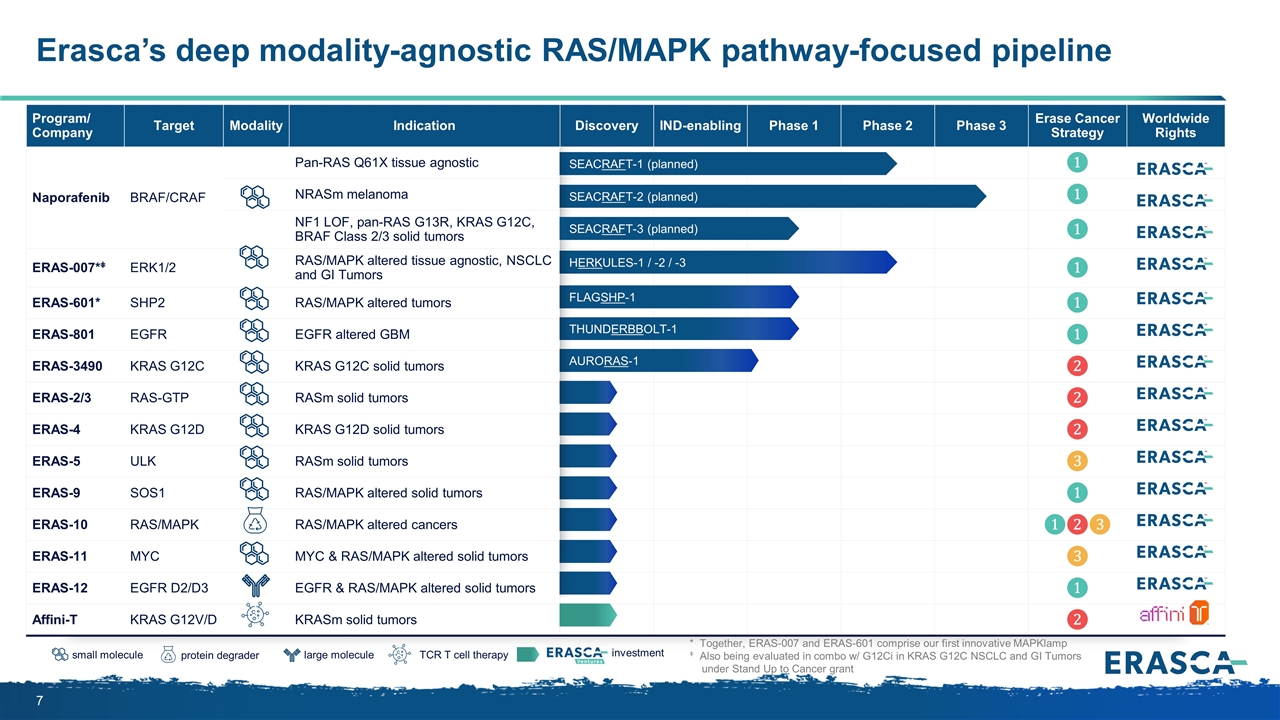Click the EGFR D2/D3 target cell

[x=167, y=588]
